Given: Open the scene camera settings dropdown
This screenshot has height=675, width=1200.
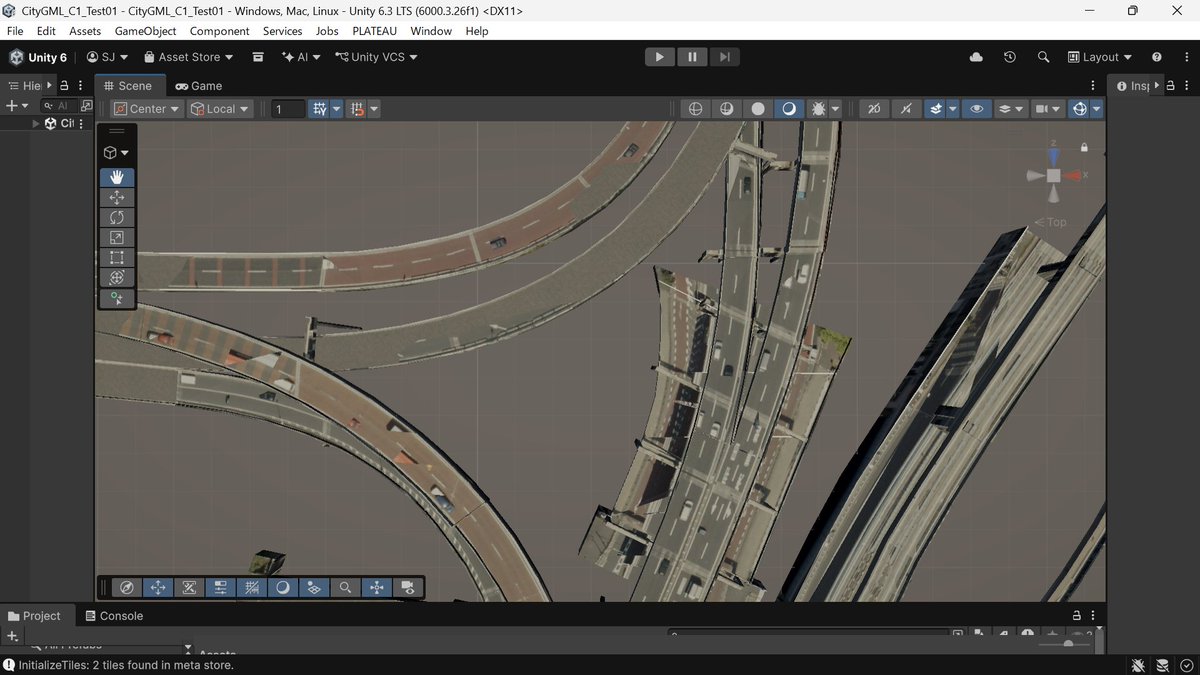Looking at the screenshot, I should 1047,109.
